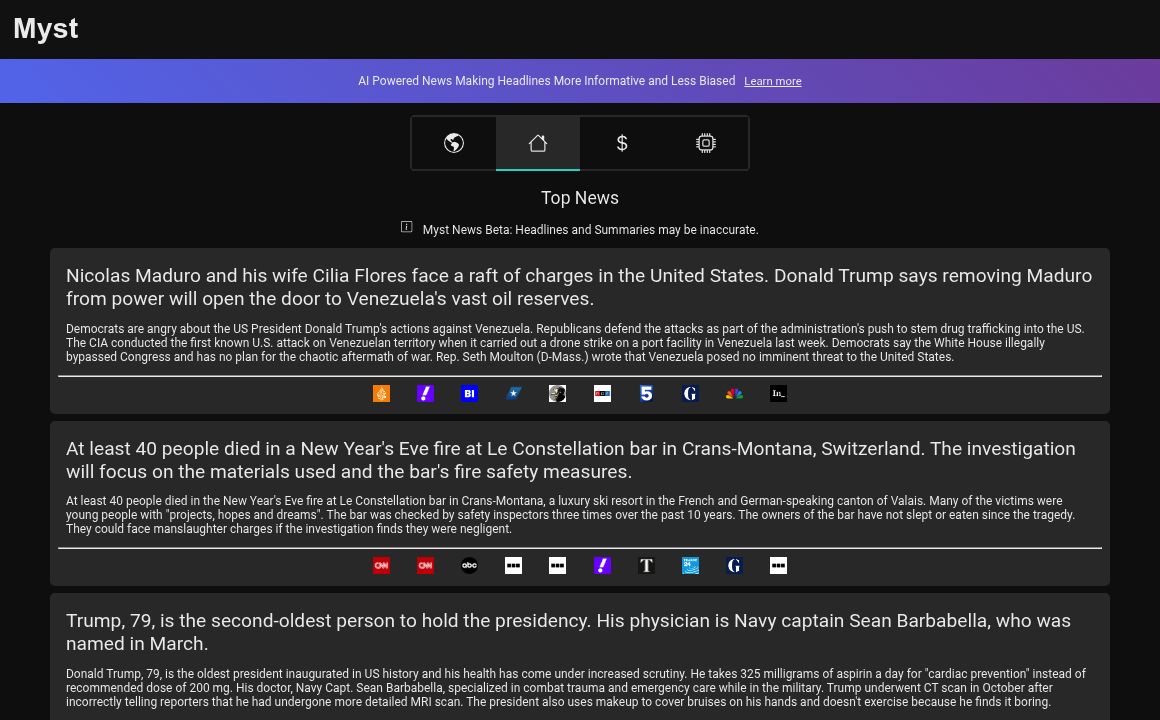Image resolution: width=1160 pixels, height=720 pixels.
Task: Switch to the World news globe tab
Action: pos(453,143)
